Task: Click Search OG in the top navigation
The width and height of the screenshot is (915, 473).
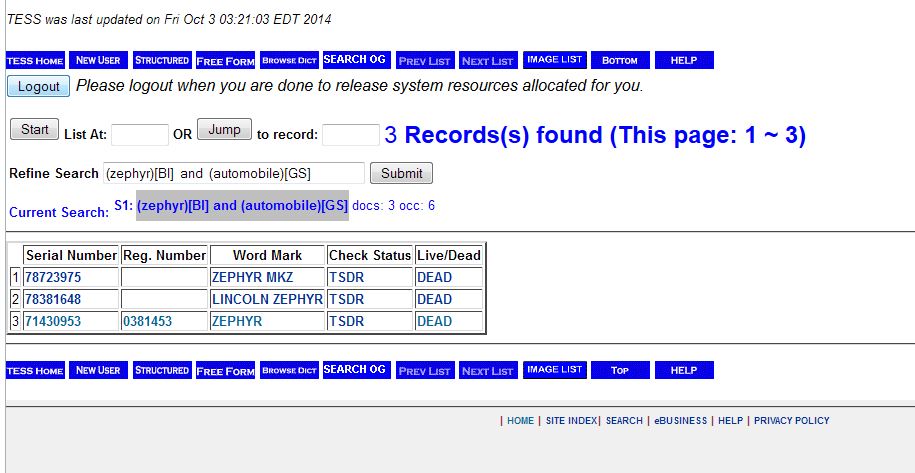Action: point(355,60)
